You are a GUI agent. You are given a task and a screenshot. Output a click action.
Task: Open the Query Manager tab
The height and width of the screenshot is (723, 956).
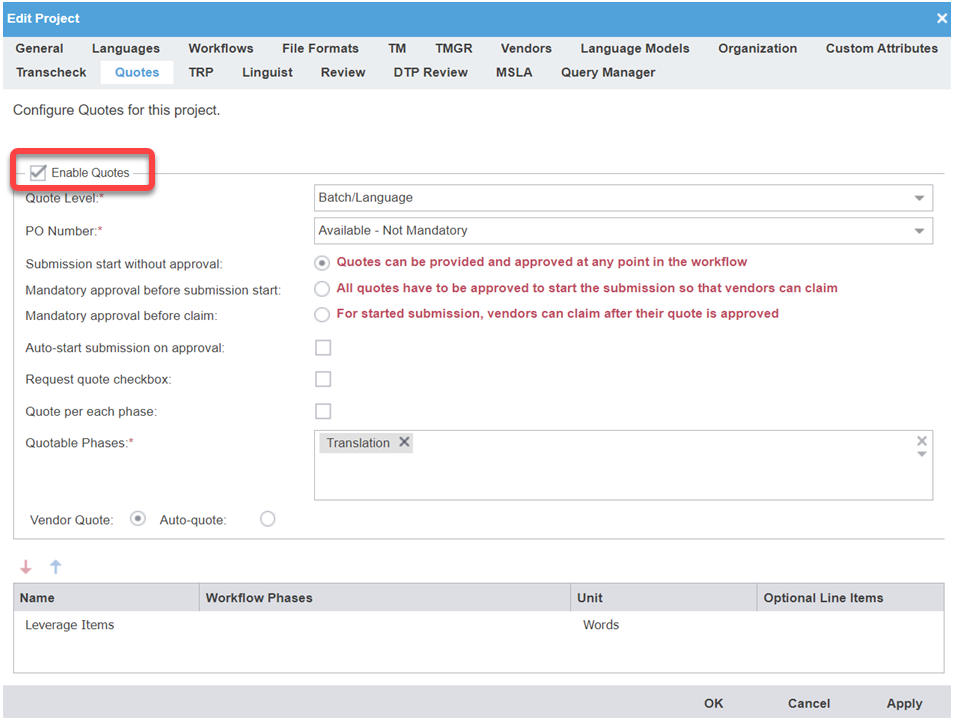click(608, 72)
